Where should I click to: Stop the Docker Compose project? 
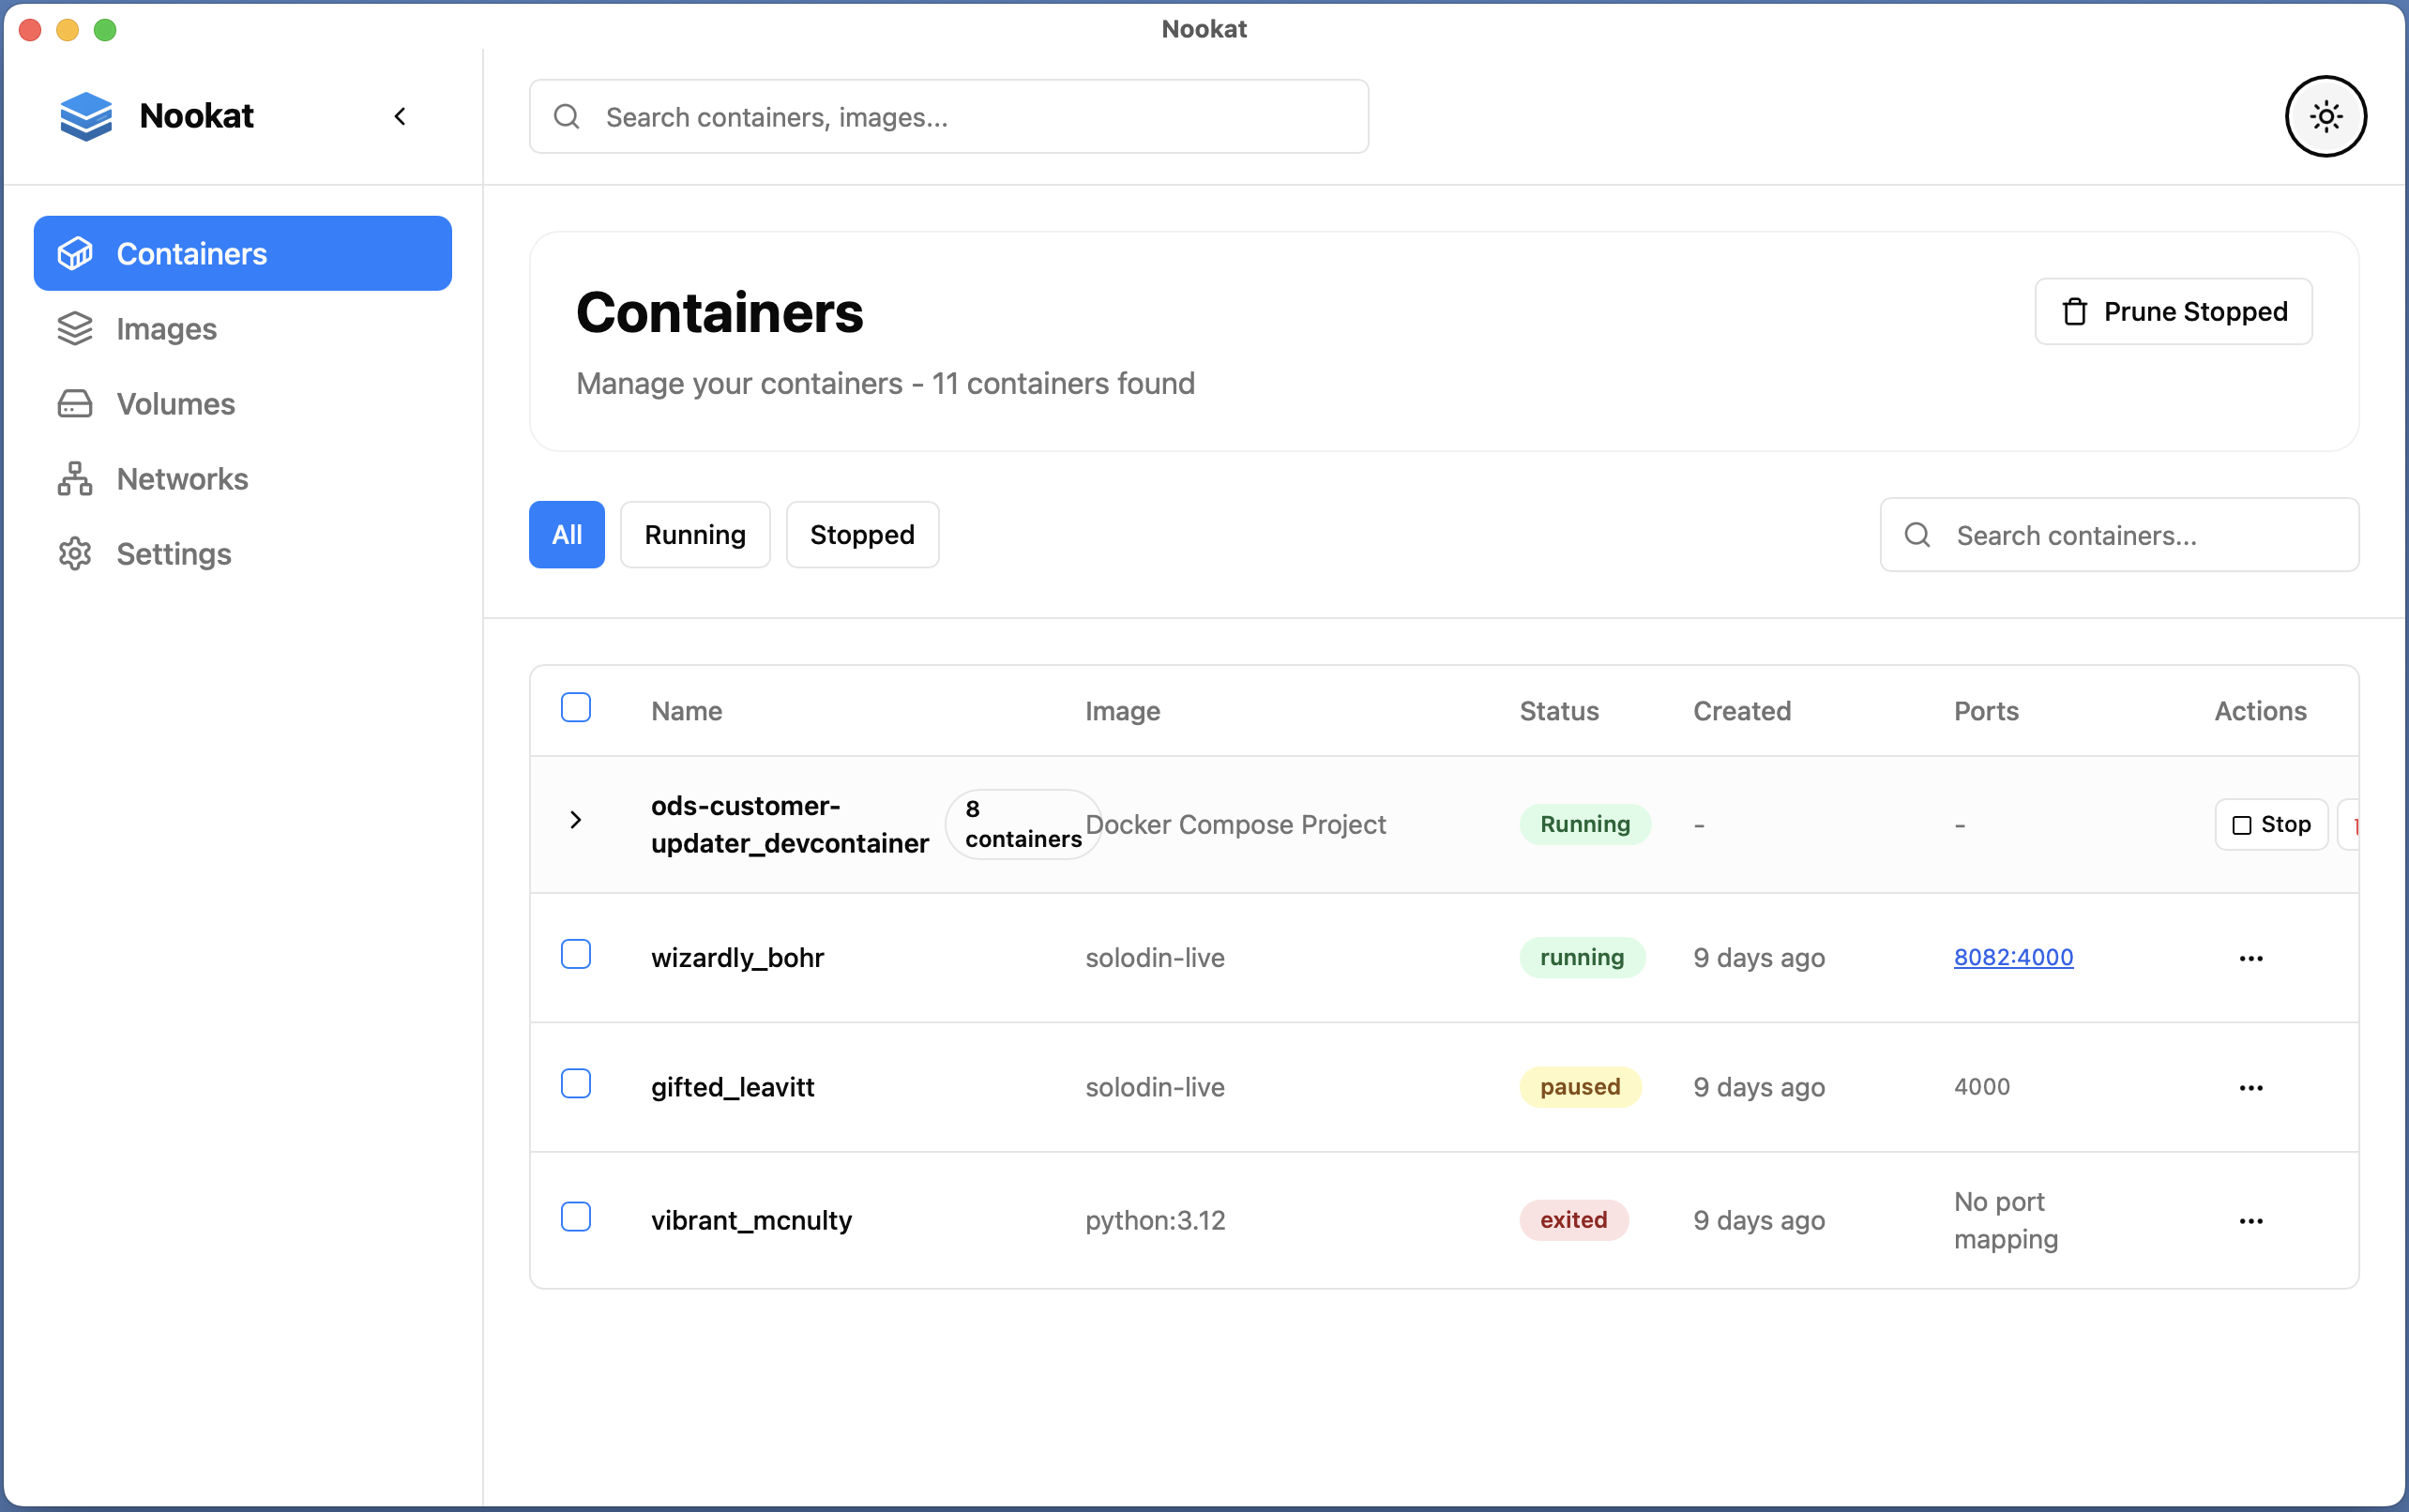click(x=2270, y=825)
